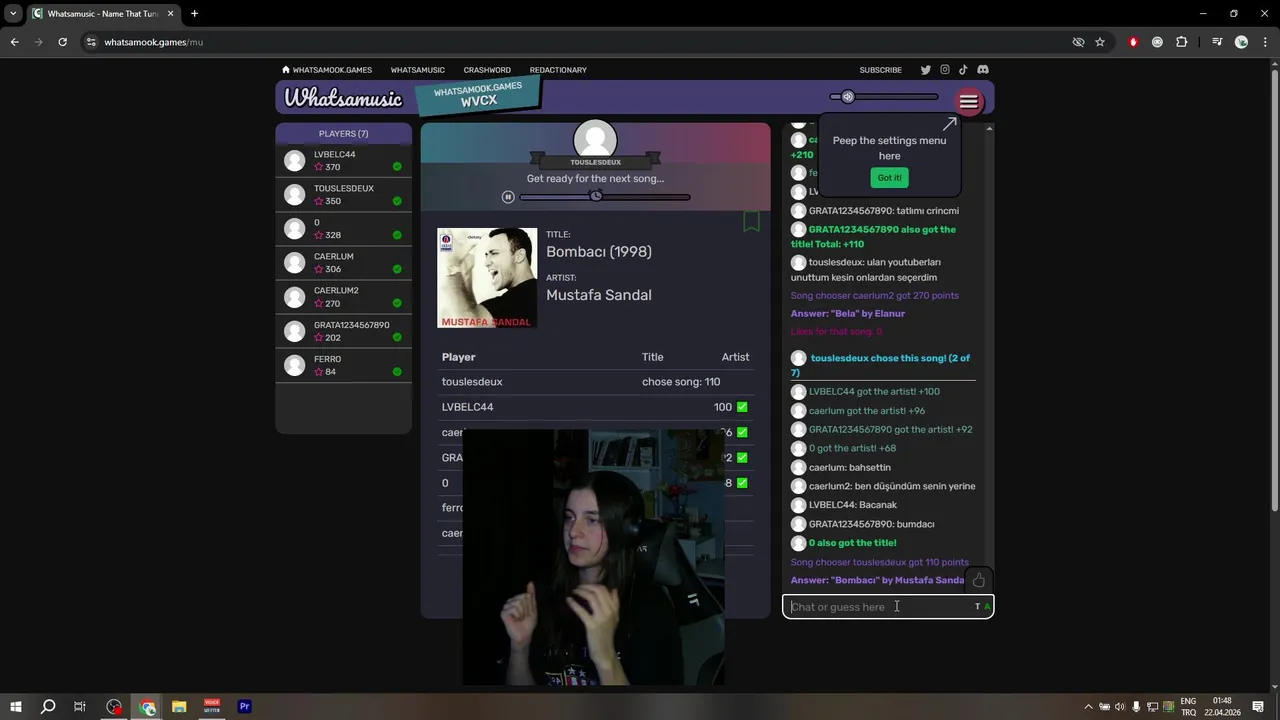Click the address bar URL whatsamook.games
1280x720 pixels.
click(153, 42)
